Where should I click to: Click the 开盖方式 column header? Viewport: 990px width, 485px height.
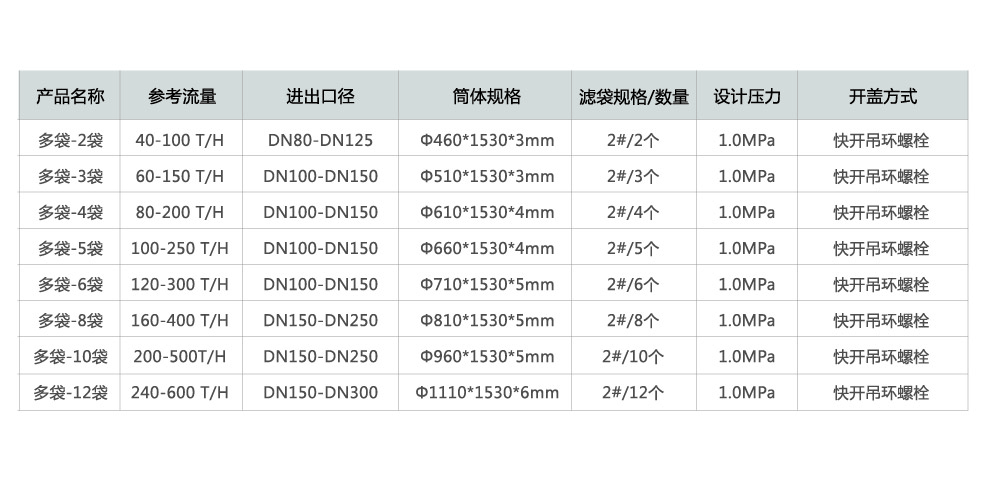click(882, 97)
